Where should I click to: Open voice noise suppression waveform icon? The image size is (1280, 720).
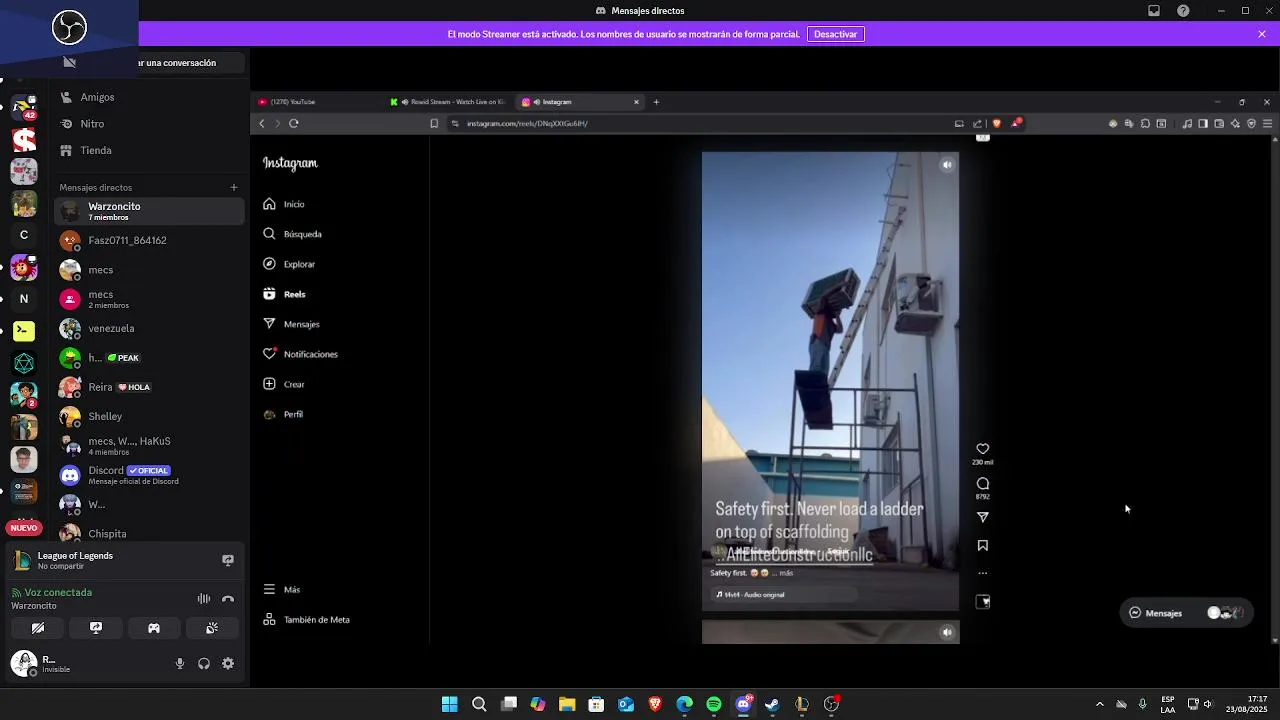(204, 598)
